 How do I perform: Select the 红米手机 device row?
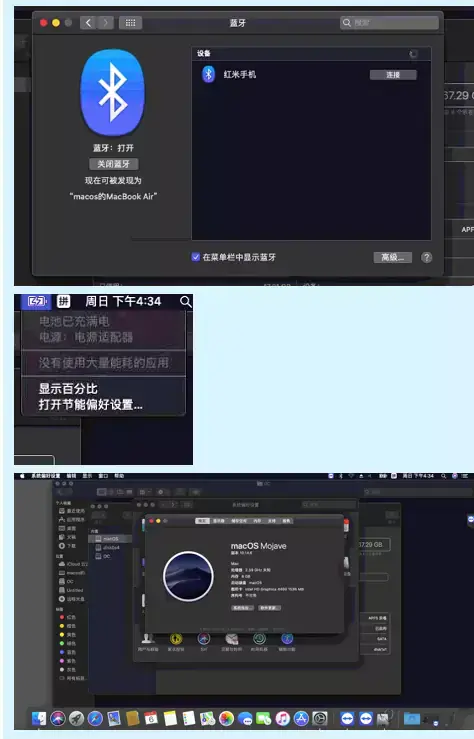coord(311,74)
